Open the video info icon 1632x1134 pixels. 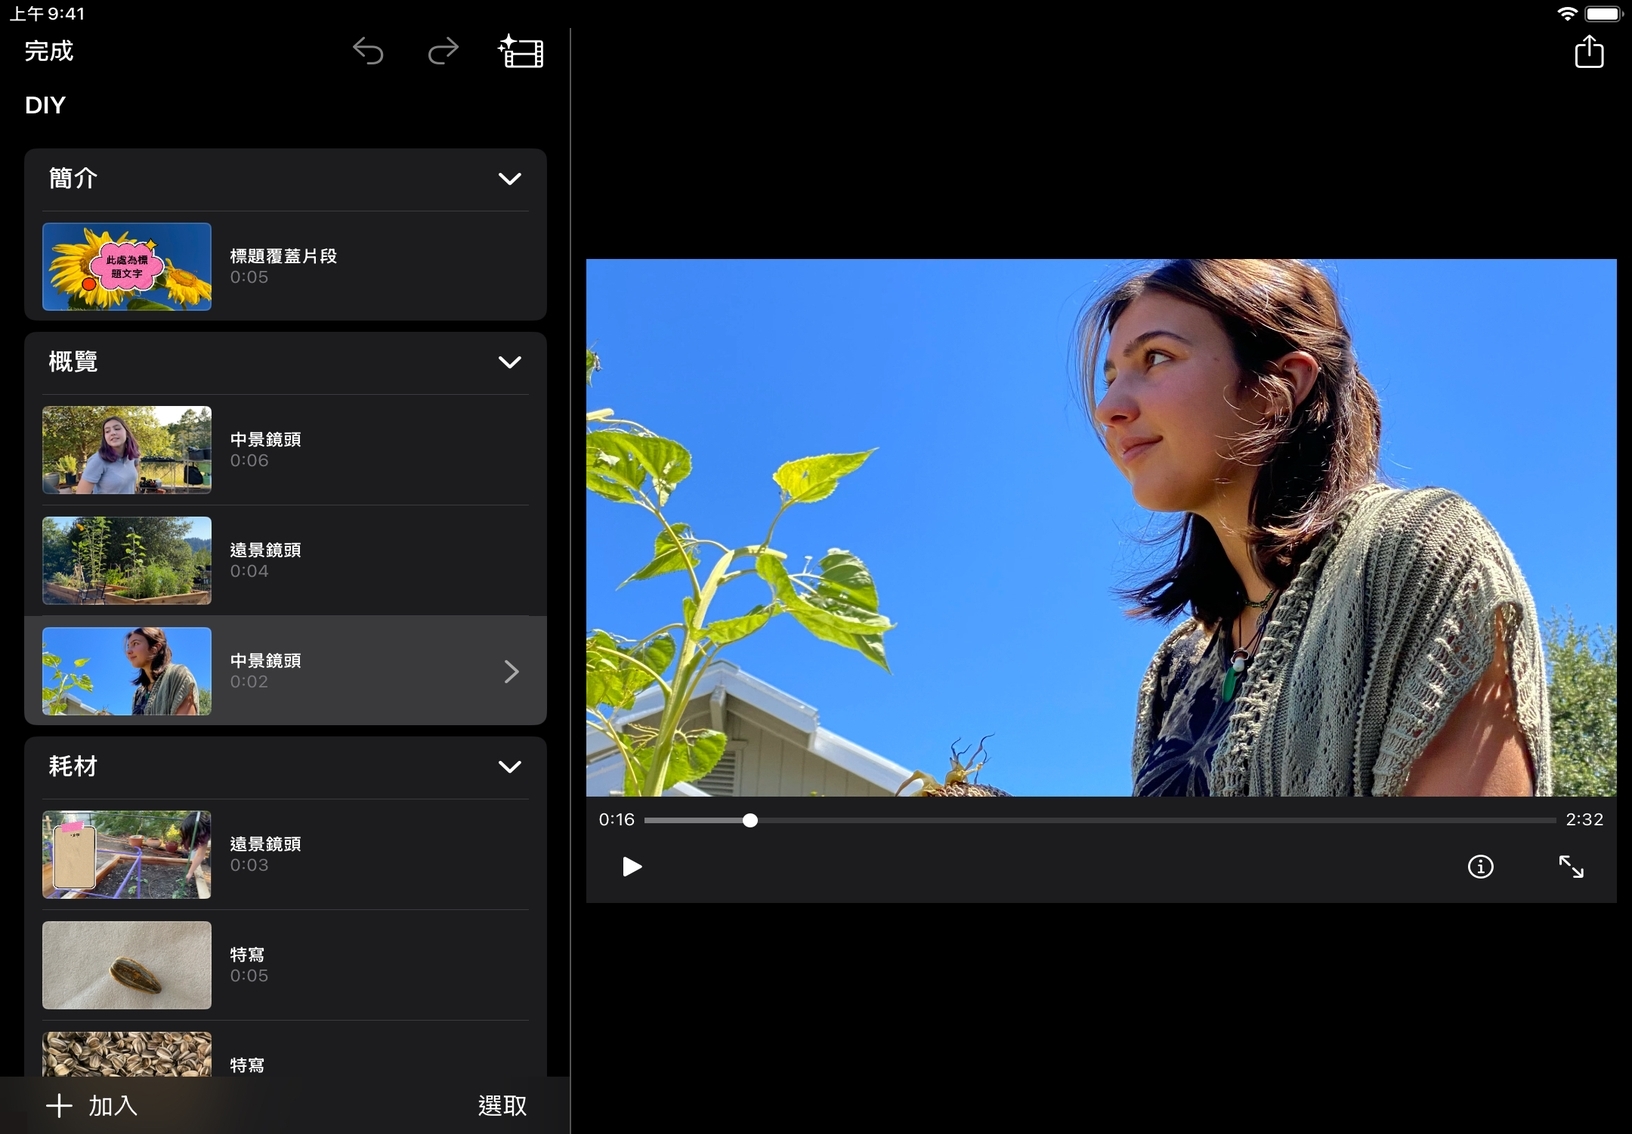click(1480, 866)
